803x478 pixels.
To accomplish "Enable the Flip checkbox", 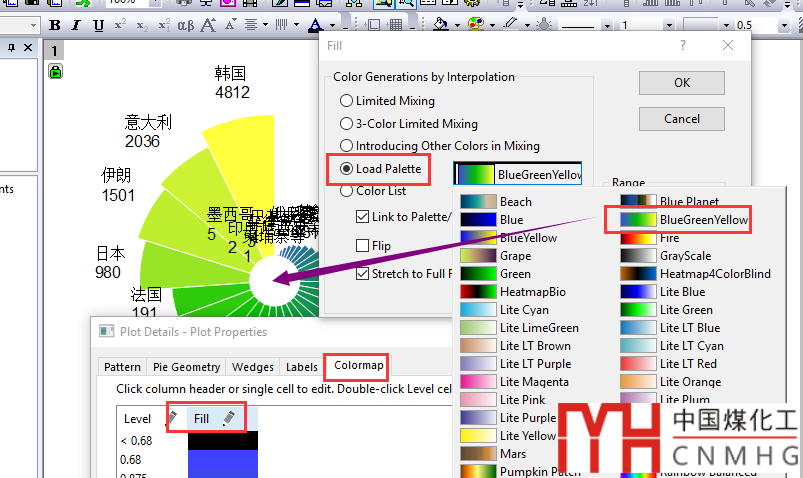I will point(363,245).
